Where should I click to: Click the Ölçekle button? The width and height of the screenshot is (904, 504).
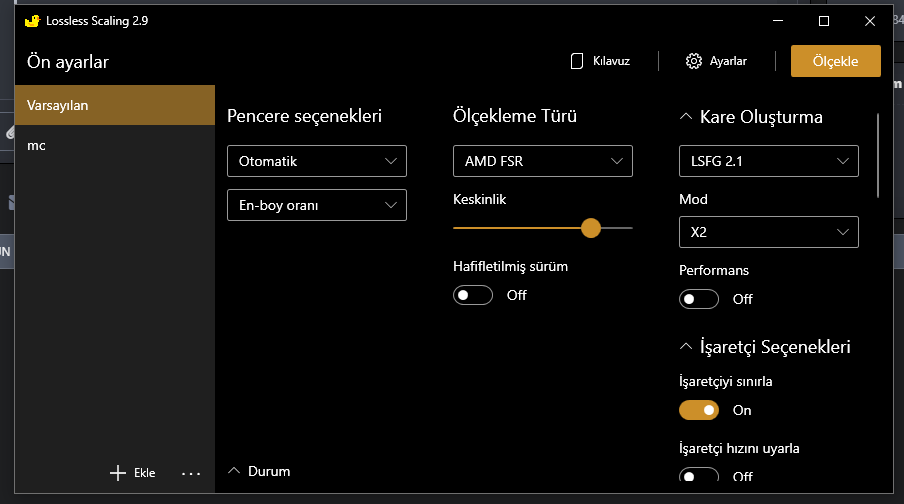pyautogui.click(x=835, y=61)
